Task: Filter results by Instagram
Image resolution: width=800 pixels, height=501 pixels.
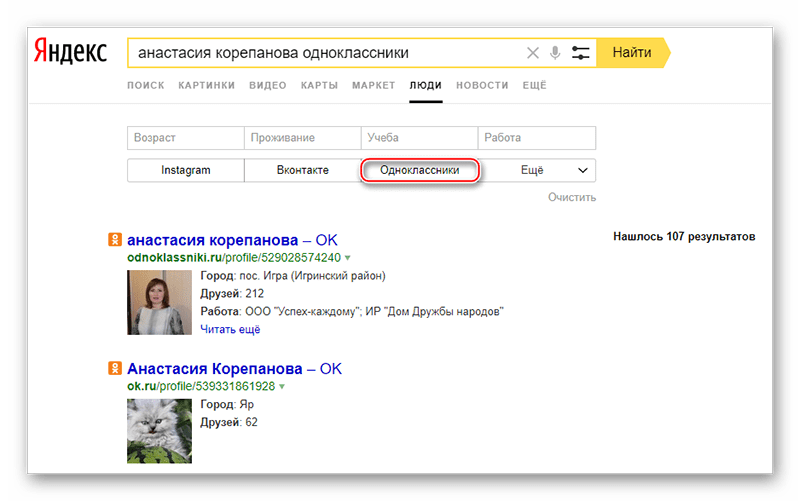Action: pyautogui.click(x=186, y=170)
